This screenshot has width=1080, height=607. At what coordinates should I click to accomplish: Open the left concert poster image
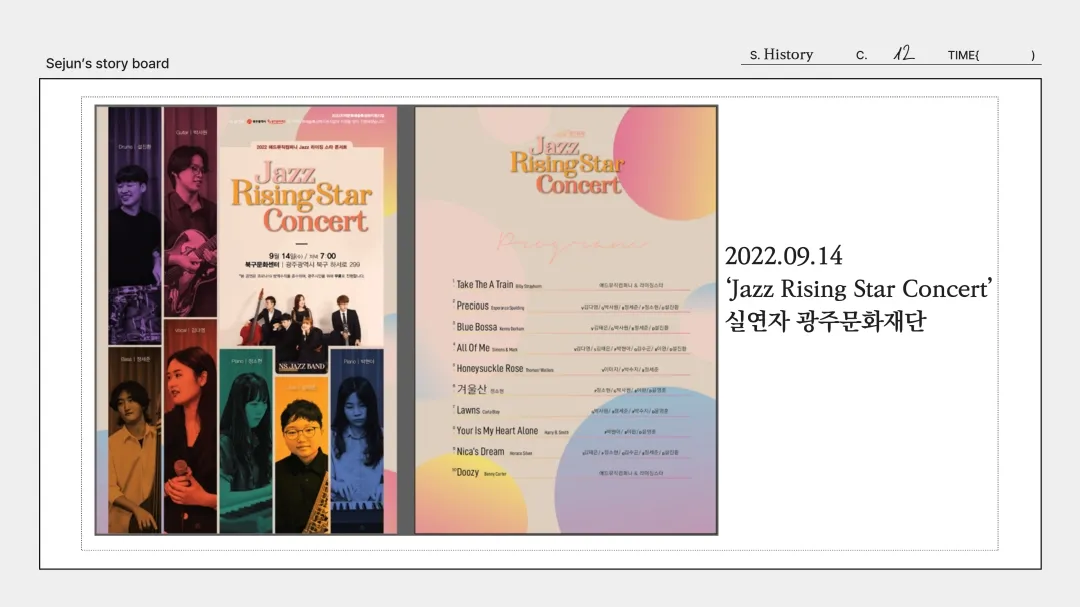pyautogui.click(x=246, y=320)
